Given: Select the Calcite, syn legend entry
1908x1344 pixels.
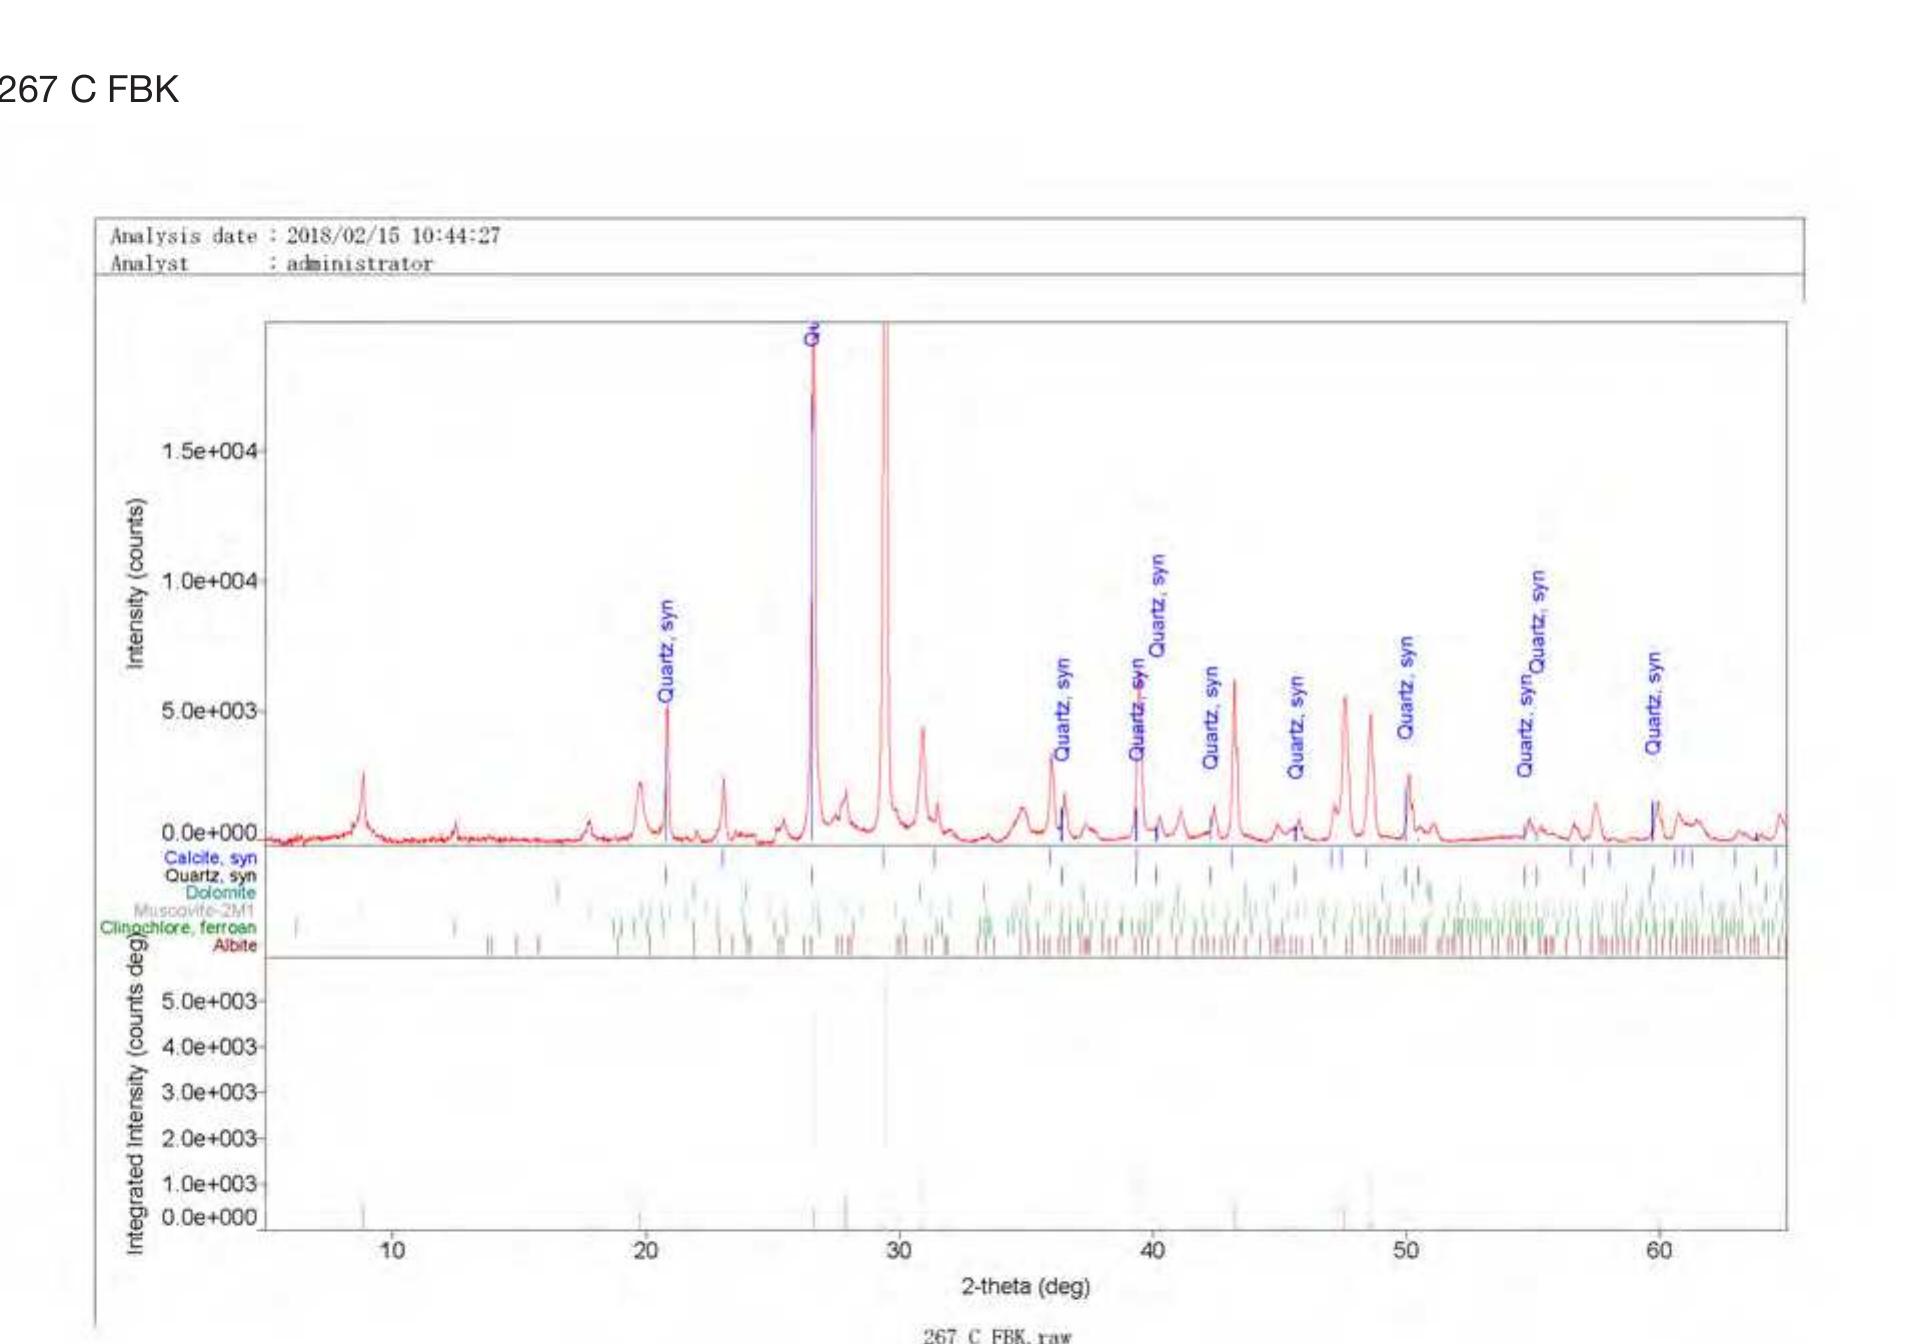Looking at the screenshot, I should pos(210,858).
